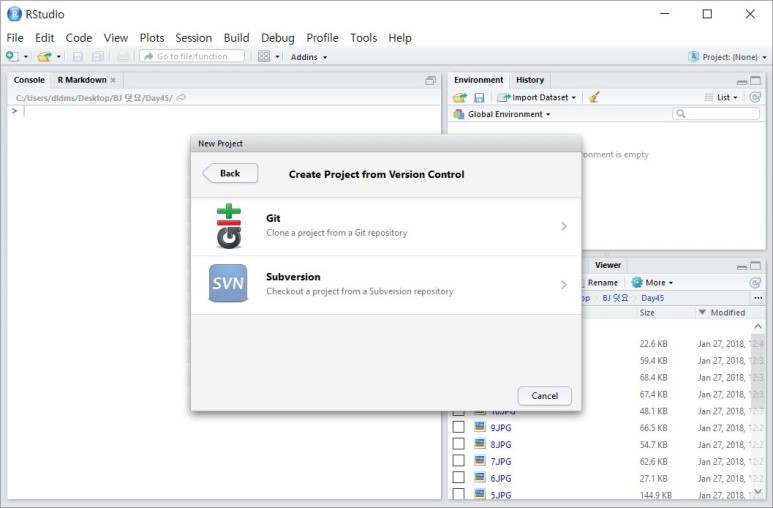The height and width of the screenshot is (508, 773).
Task: Click the New File icon in toolbar
Action: coord(12,56)
